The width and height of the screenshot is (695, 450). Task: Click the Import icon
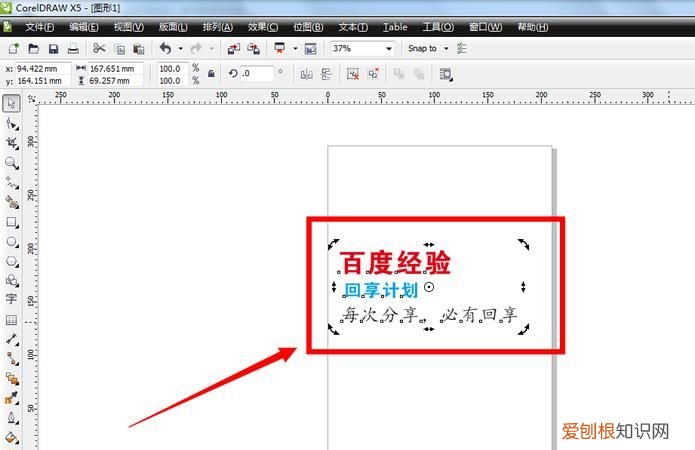point(234,48)
